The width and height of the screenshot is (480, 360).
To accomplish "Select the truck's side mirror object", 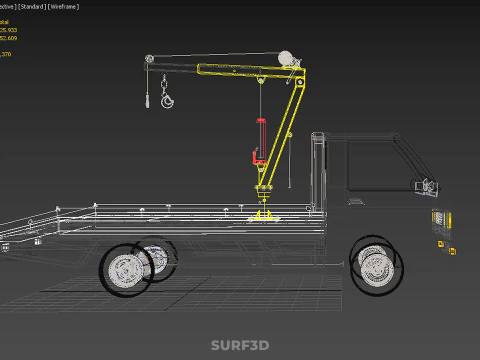I will [426, 187].
